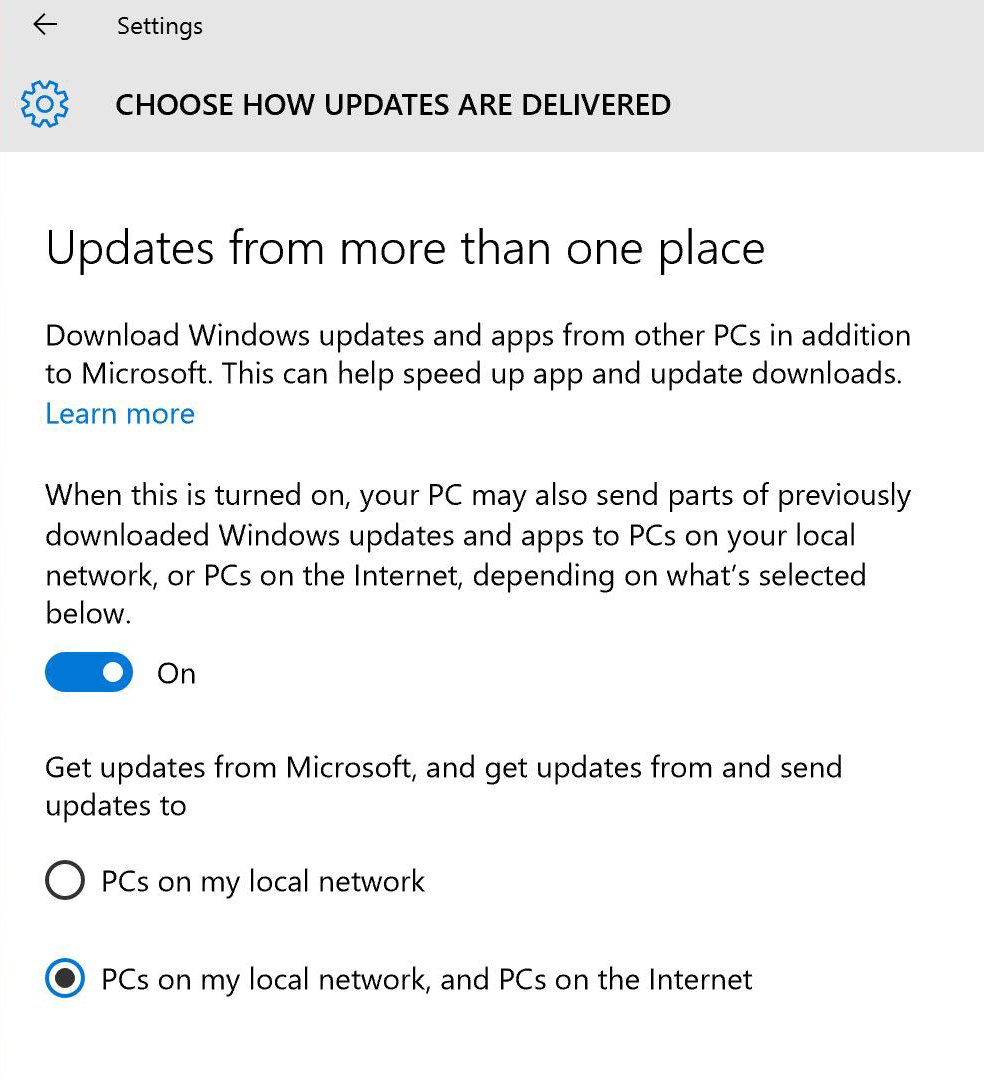Screen dimensions: 984x1080
Task: Click the Settings label in the header
Action: pyautogui.click(x=159, y=25)
